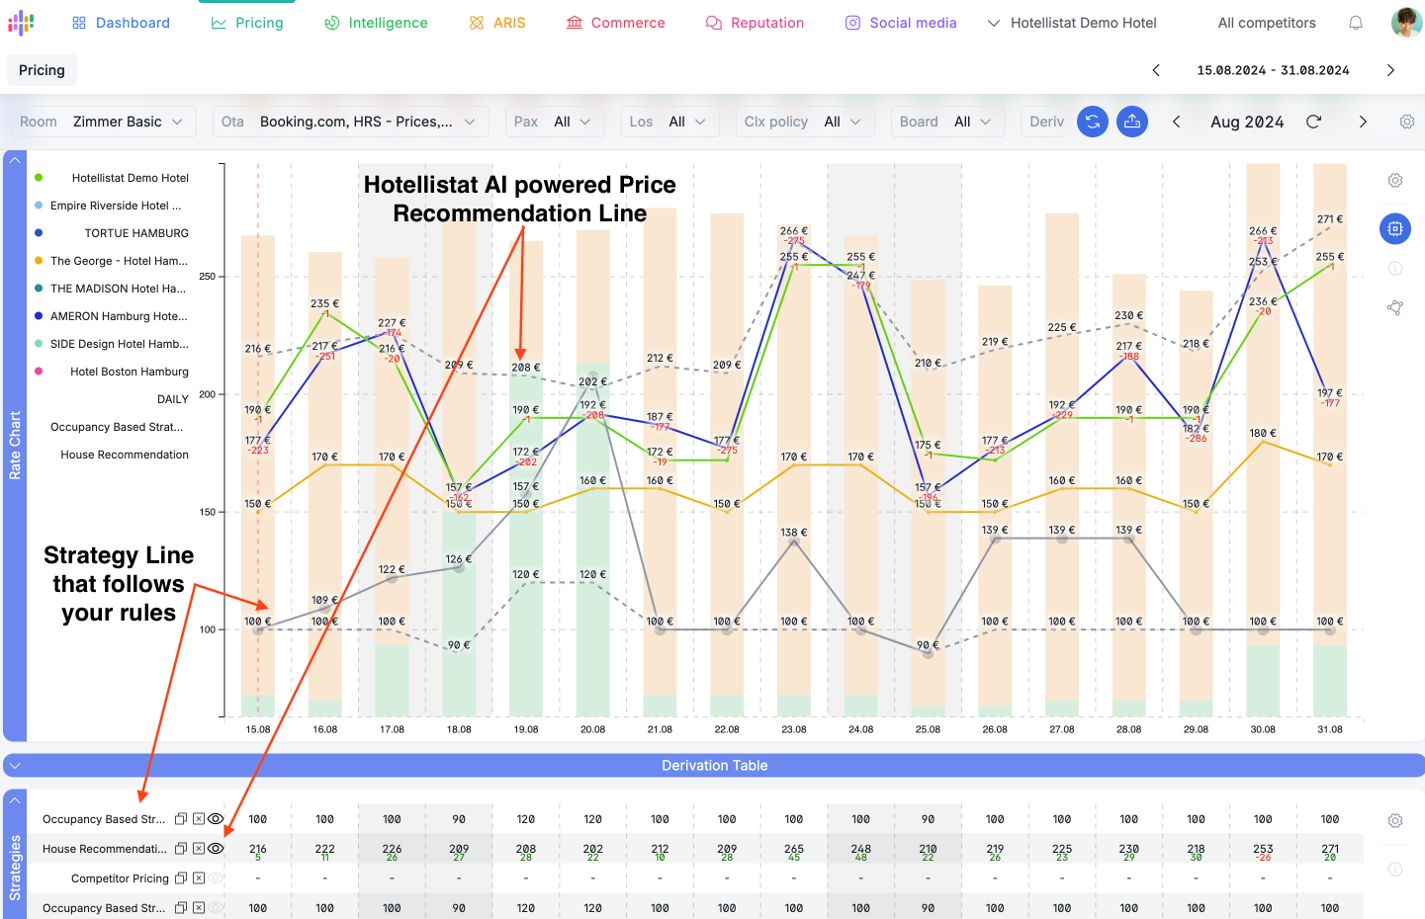Open the Reputation menu

coord(754,23)
